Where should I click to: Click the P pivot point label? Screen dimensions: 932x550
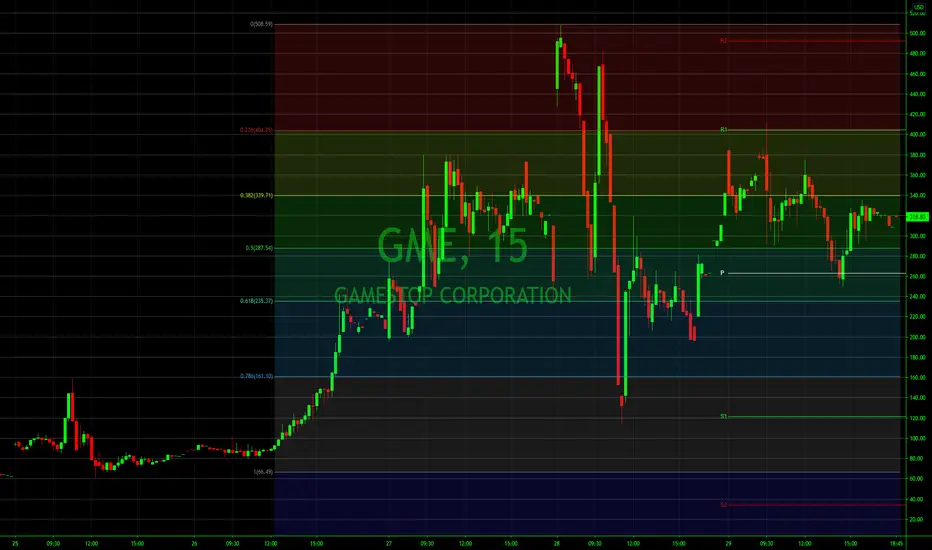pos(722,273)
